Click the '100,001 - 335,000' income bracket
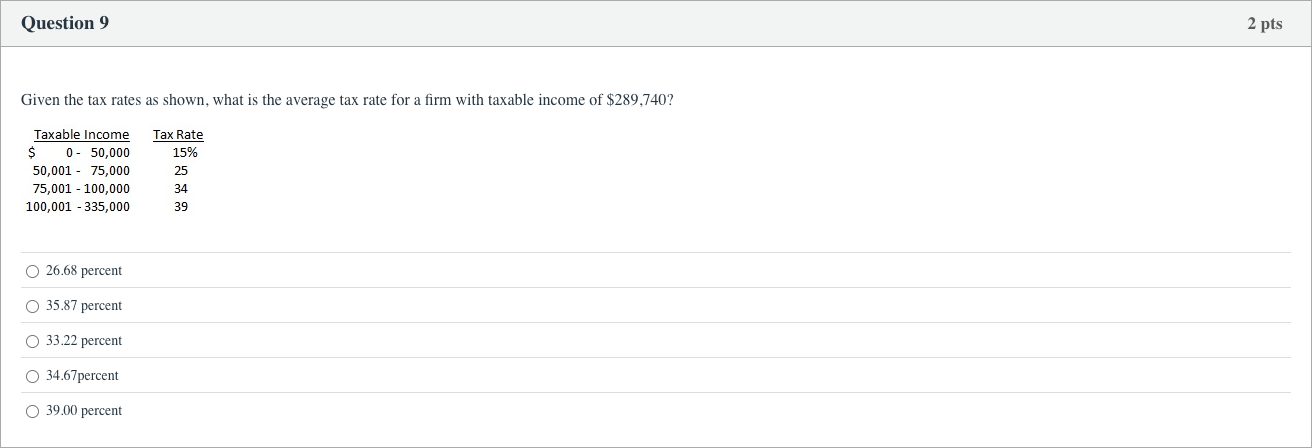The width and height of the screenshot is (1312, 448). pos(78,207)
